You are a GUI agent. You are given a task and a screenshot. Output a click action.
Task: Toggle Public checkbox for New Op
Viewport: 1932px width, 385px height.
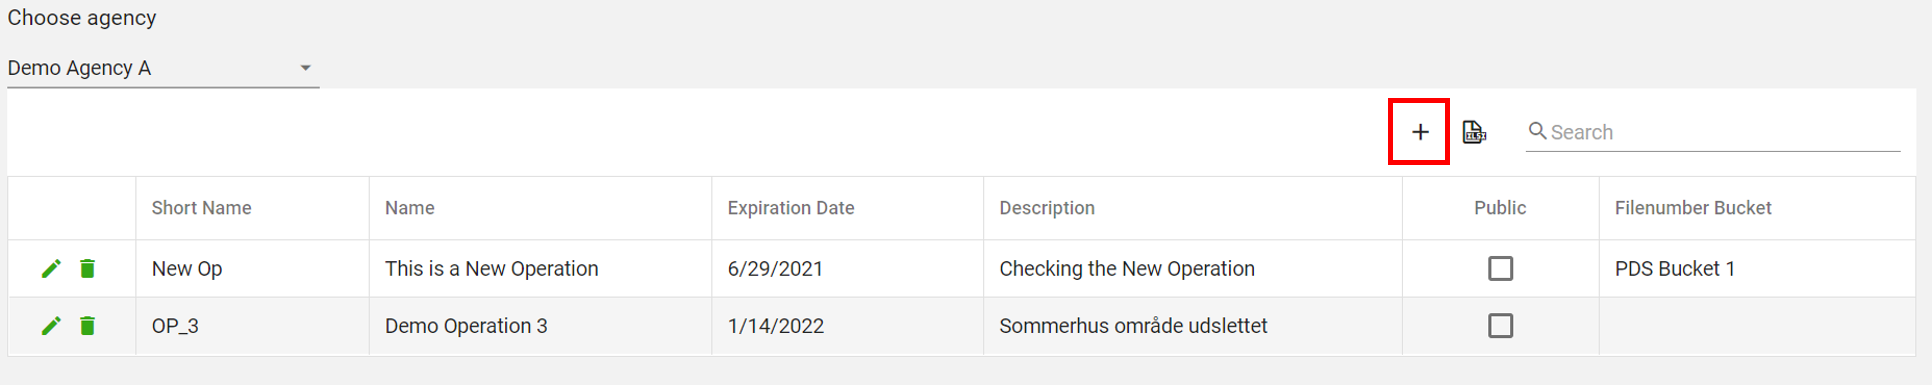click(x=1500, y=269)
